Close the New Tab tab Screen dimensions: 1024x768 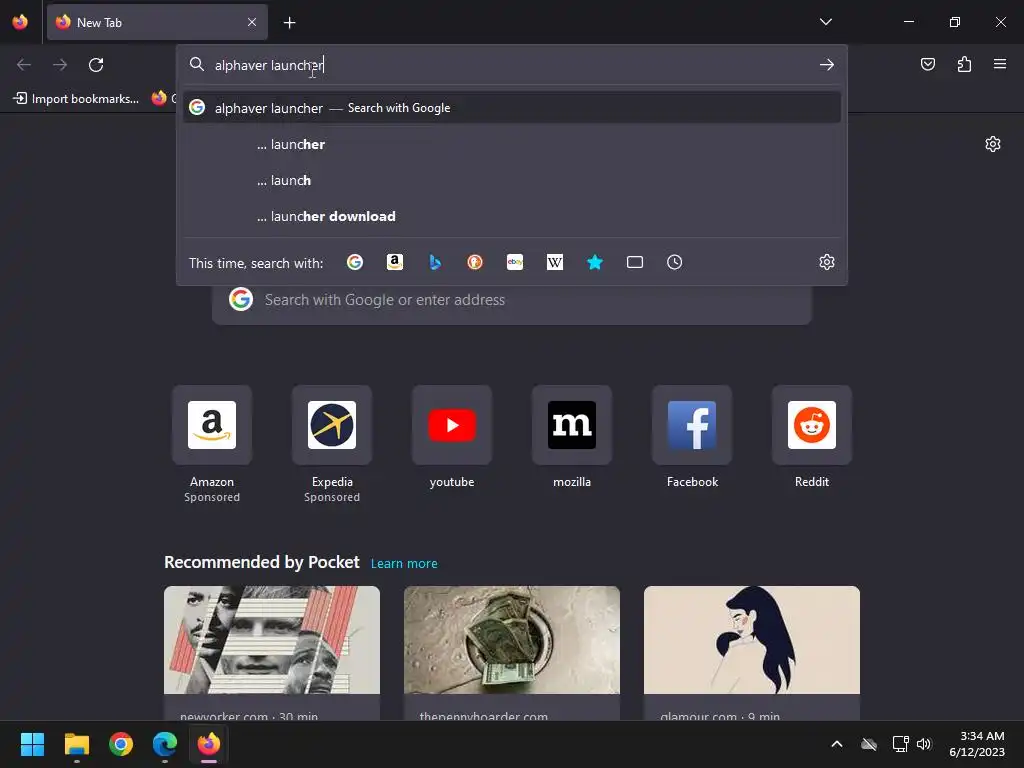click(x=251, y=22)
